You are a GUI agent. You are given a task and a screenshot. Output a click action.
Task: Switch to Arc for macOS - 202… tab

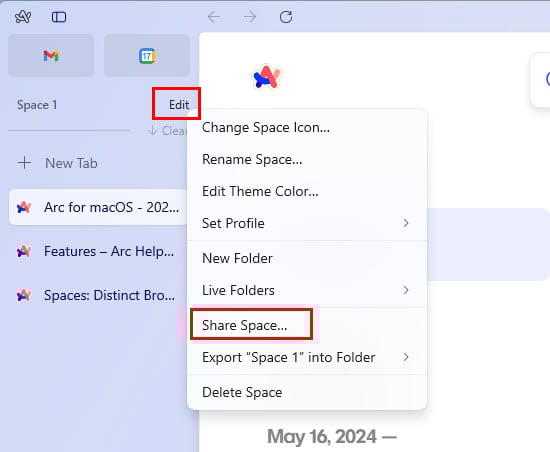click(x=98, y=207)
